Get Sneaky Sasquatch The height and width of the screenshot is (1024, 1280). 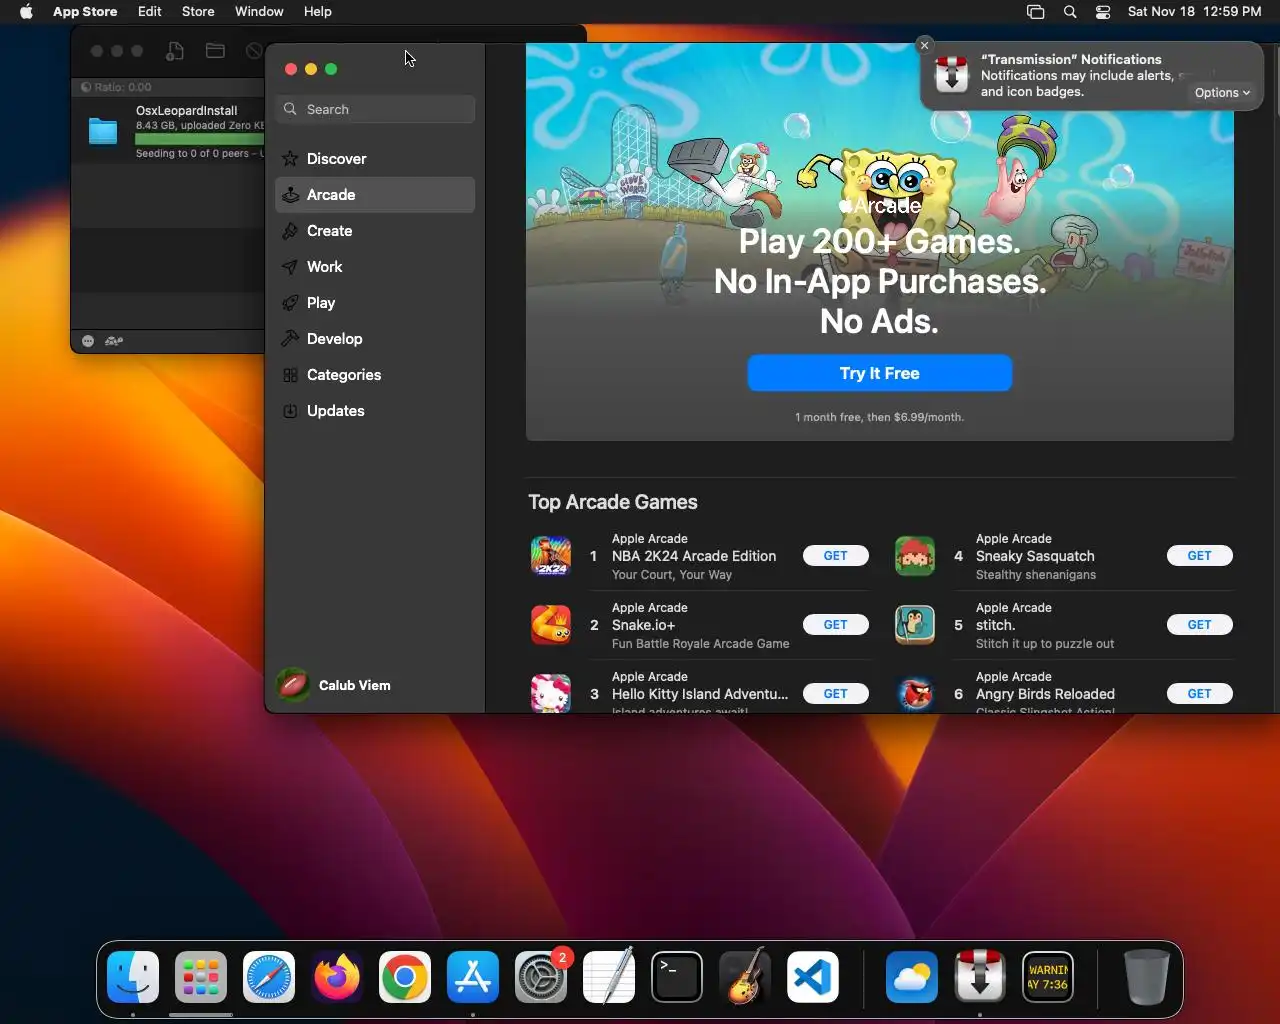(x=1200, y=556)
